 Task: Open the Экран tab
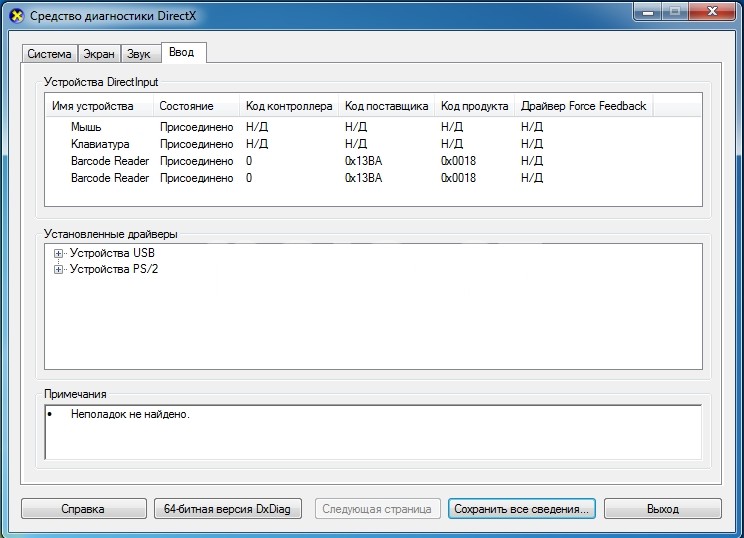99,54
